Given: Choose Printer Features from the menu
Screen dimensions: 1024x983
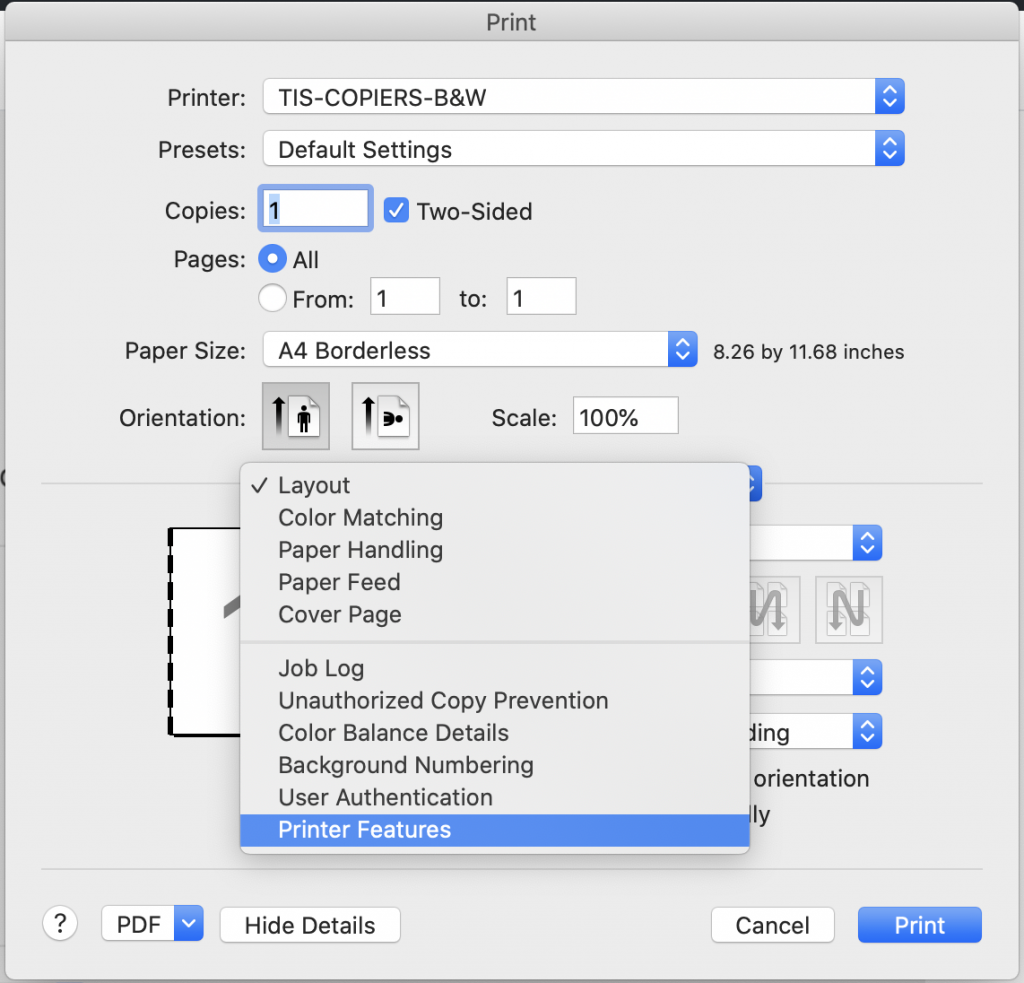Looking at the screenshot, I should (365, 830).
